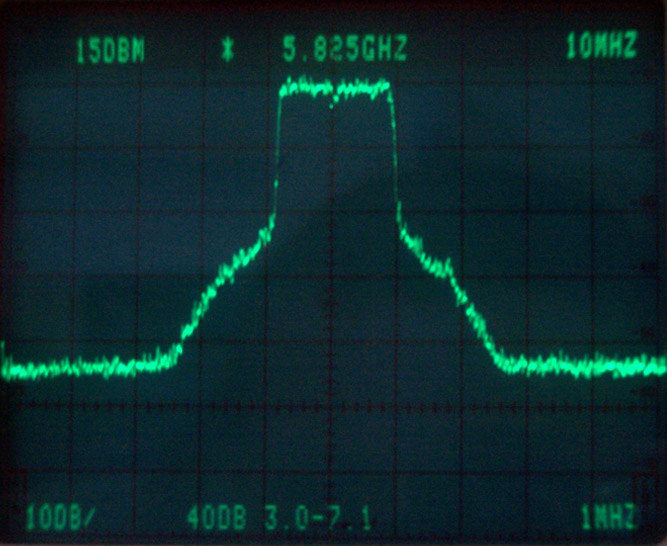The height and width of the screenshot is (546, 667).
Task: Click the 40DB attenuation readout
Action: coord(217,518)
